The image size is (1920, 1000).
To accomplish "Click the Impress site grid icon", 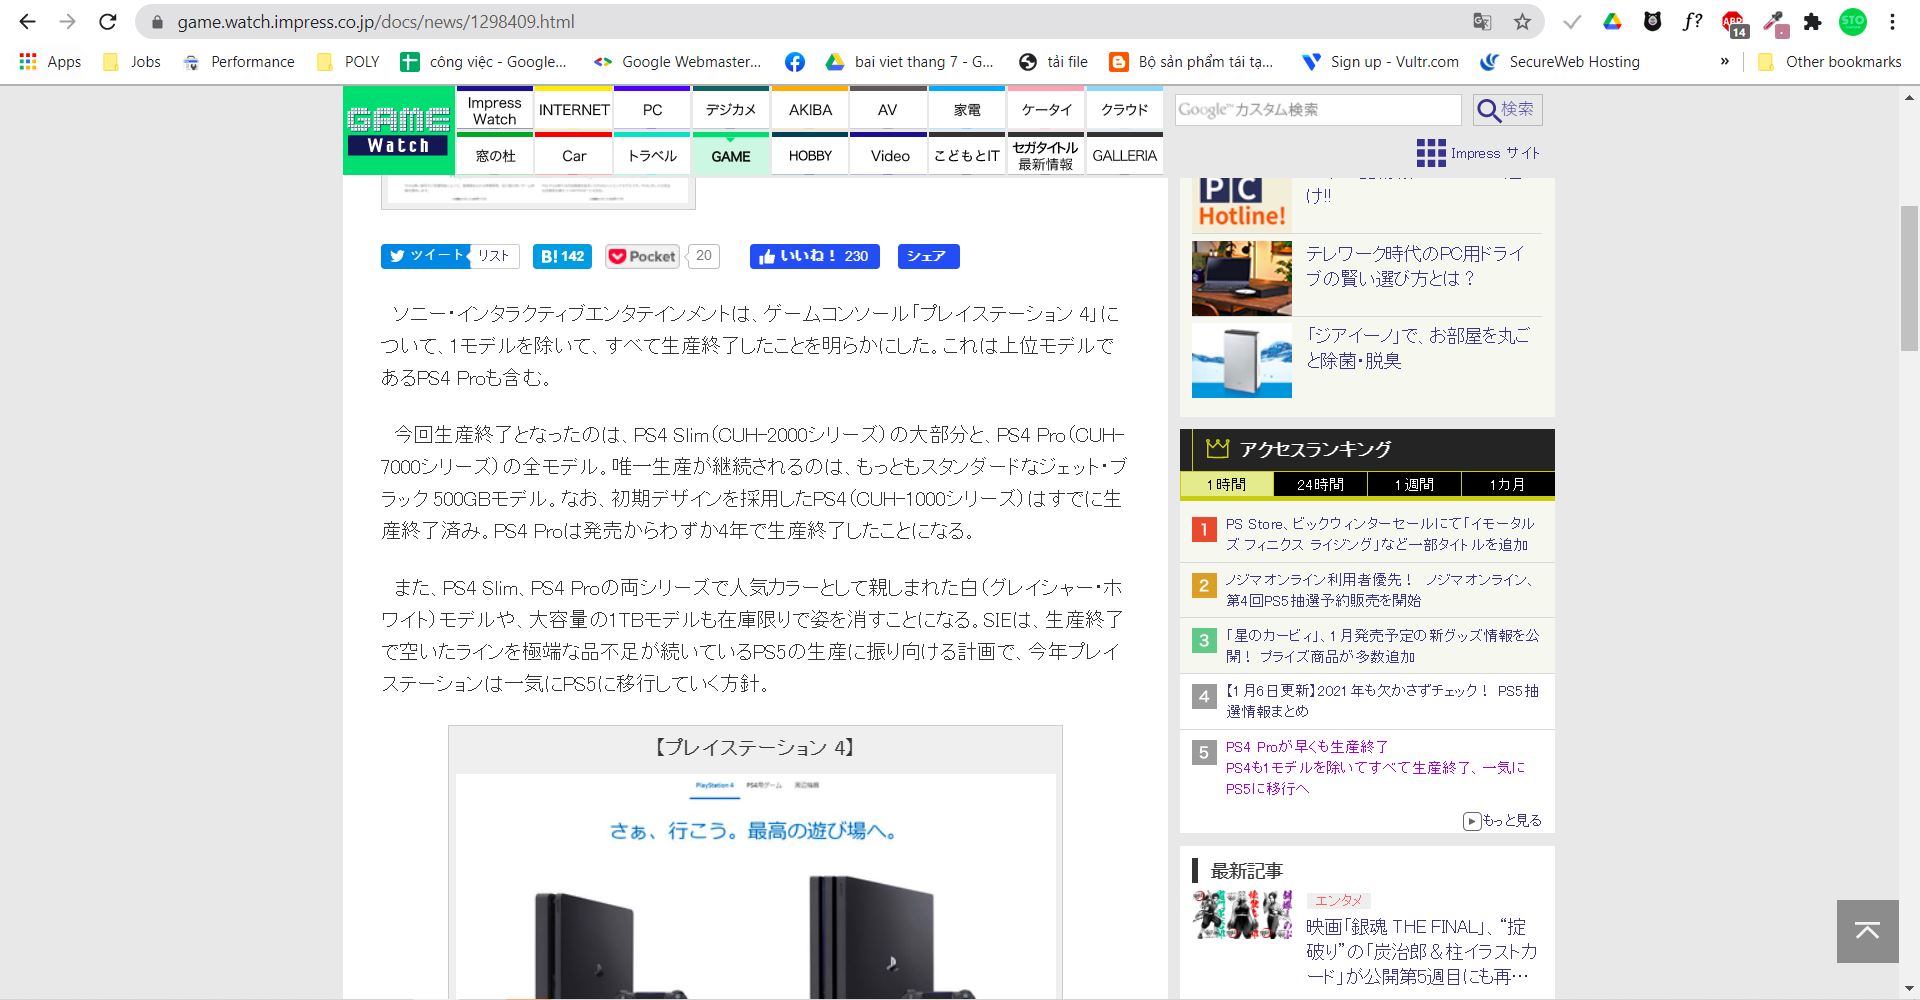I will (x=1430, y=153).
